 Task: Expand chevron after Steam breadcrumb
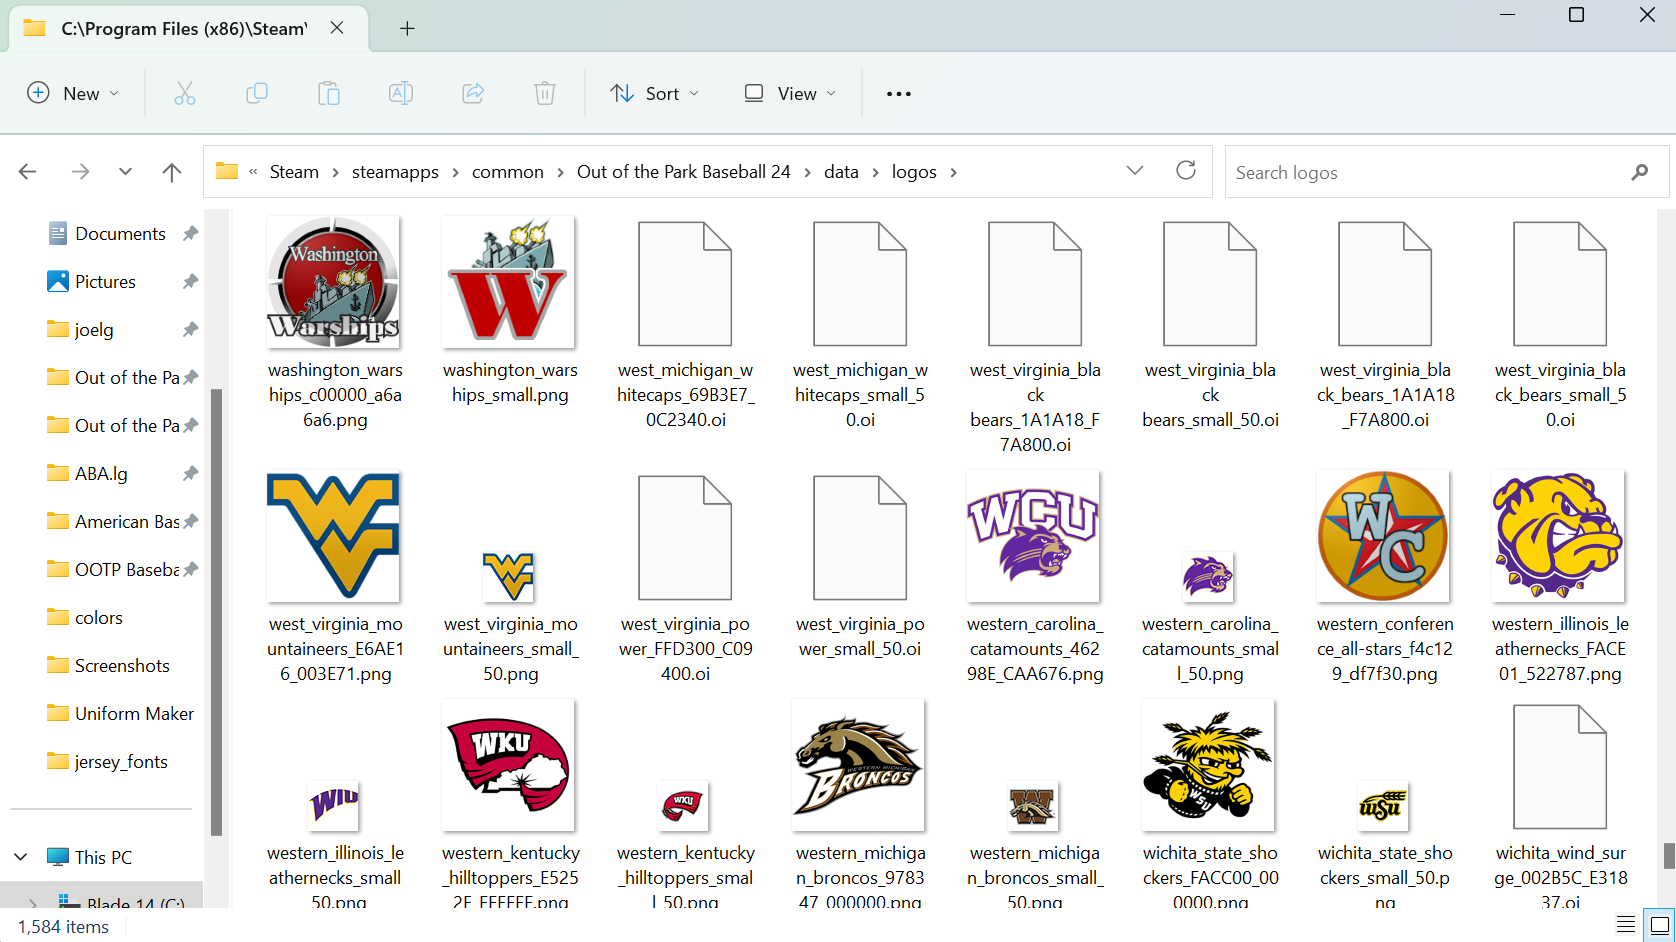click(335, 172)
